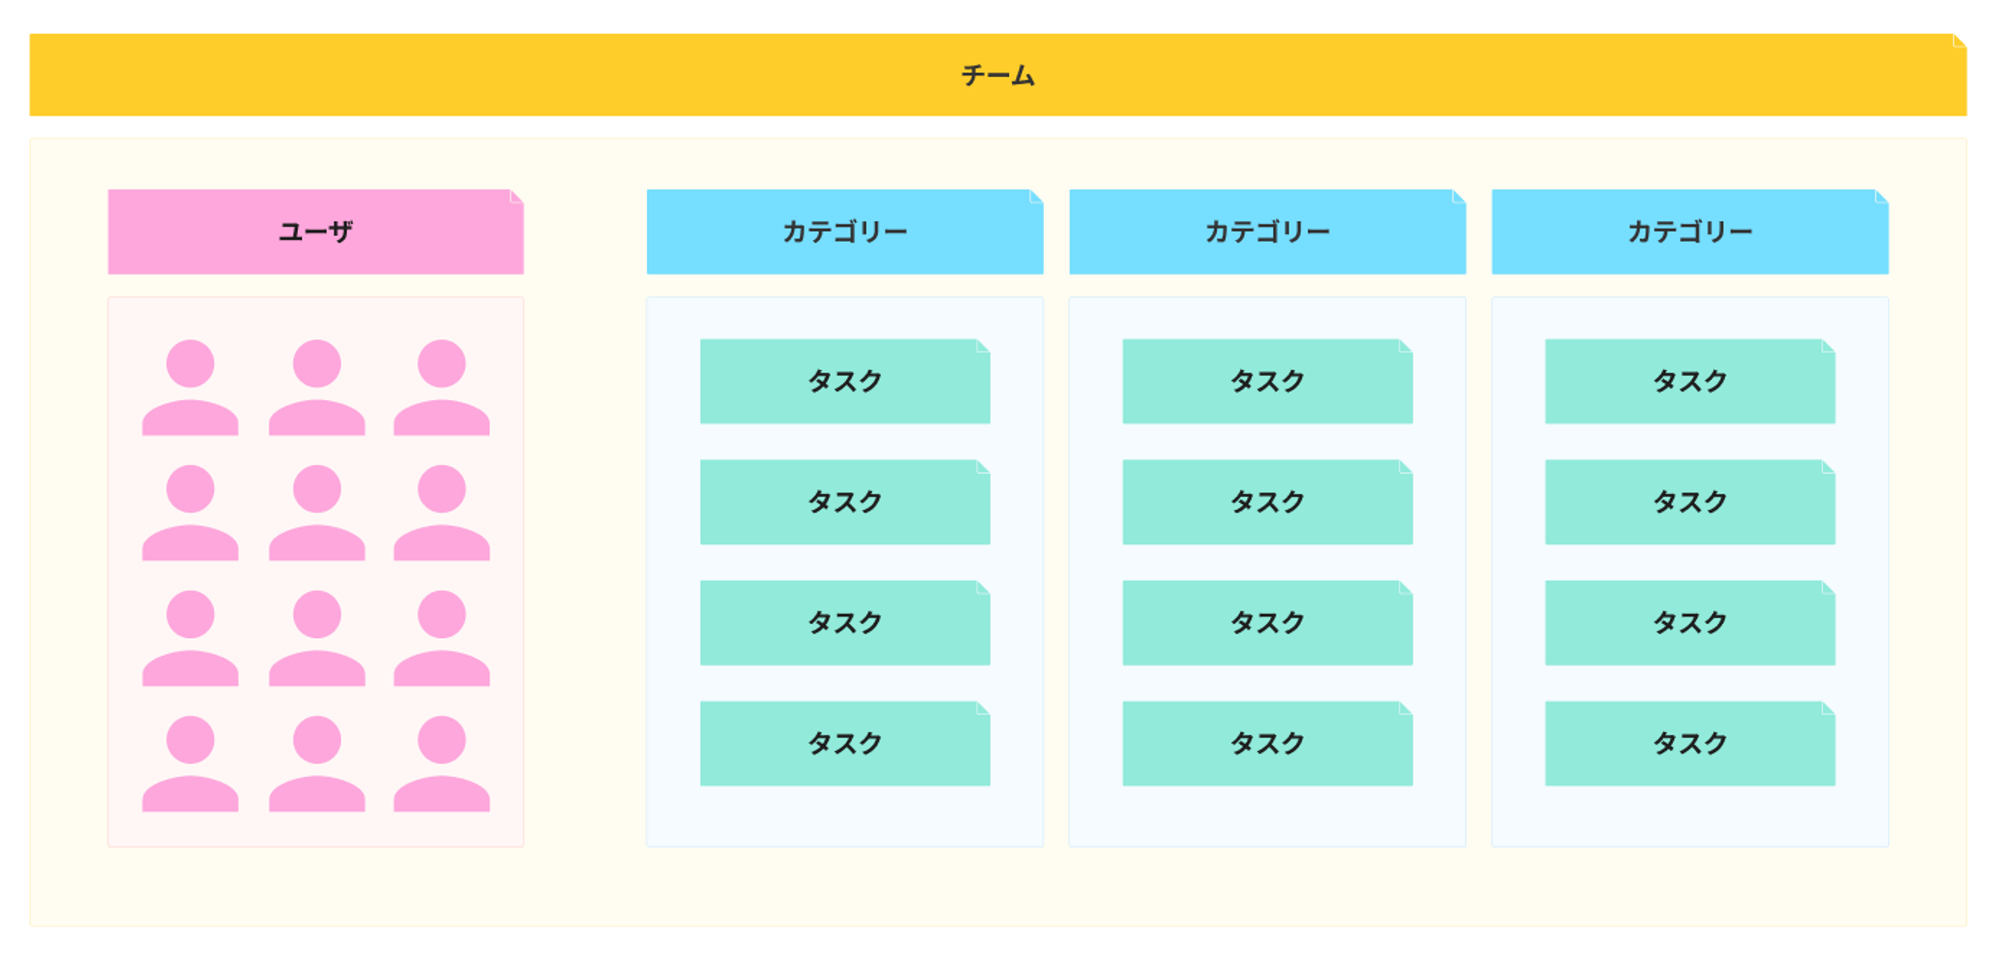Click the third タスク in the right category
This screenshot has width=2000, height=958.
point(1689,623)
